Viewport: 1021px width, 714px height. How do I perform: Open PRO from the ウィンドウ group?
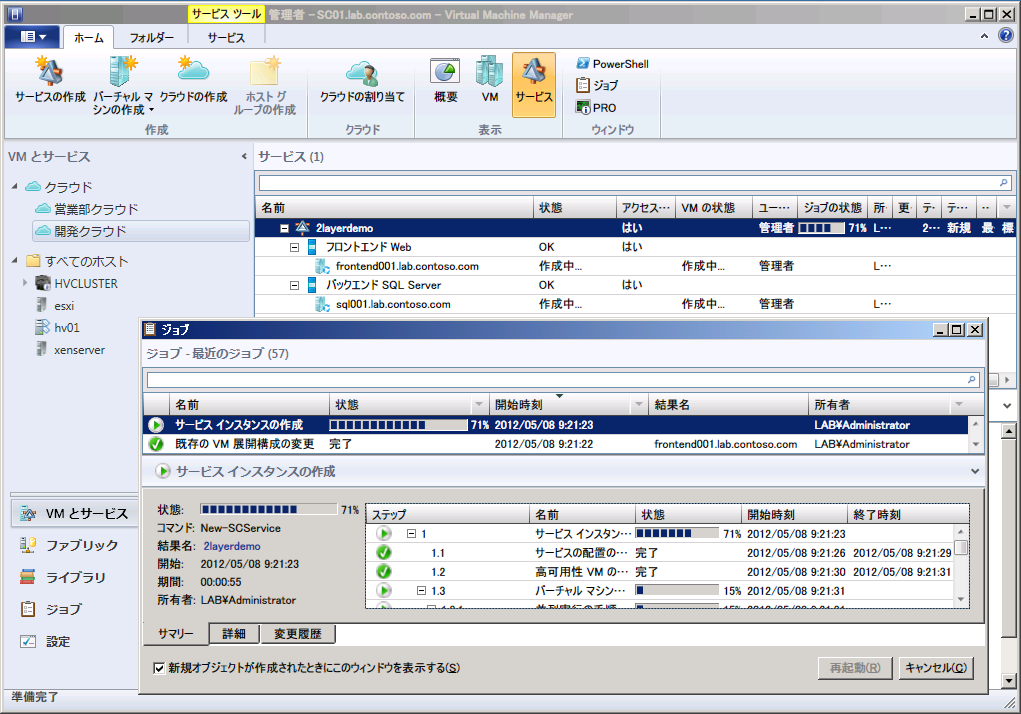[x=600, y=107]
